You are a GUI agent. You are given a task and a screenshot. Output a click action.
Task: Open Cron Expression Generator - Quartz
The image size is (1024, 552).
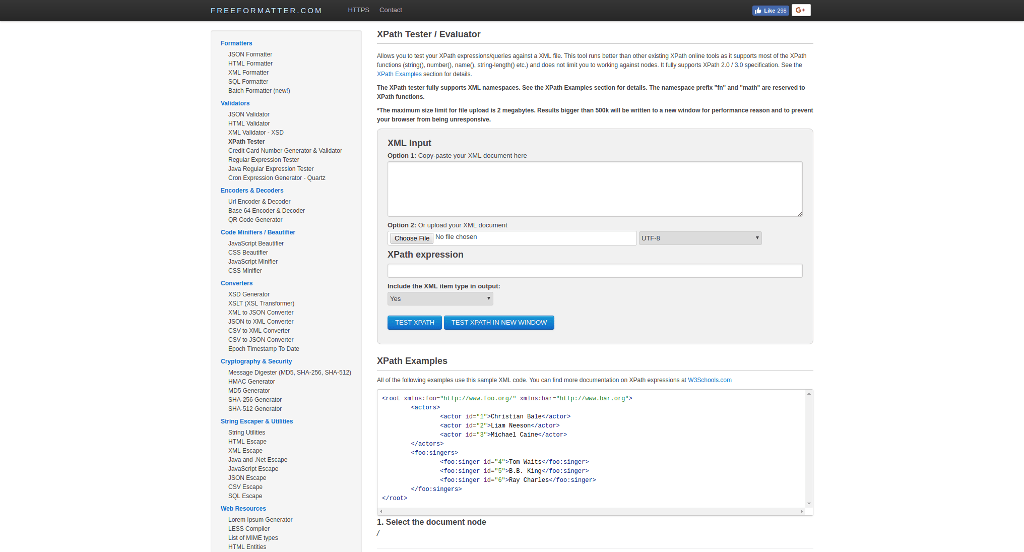[x=277, y=178]
